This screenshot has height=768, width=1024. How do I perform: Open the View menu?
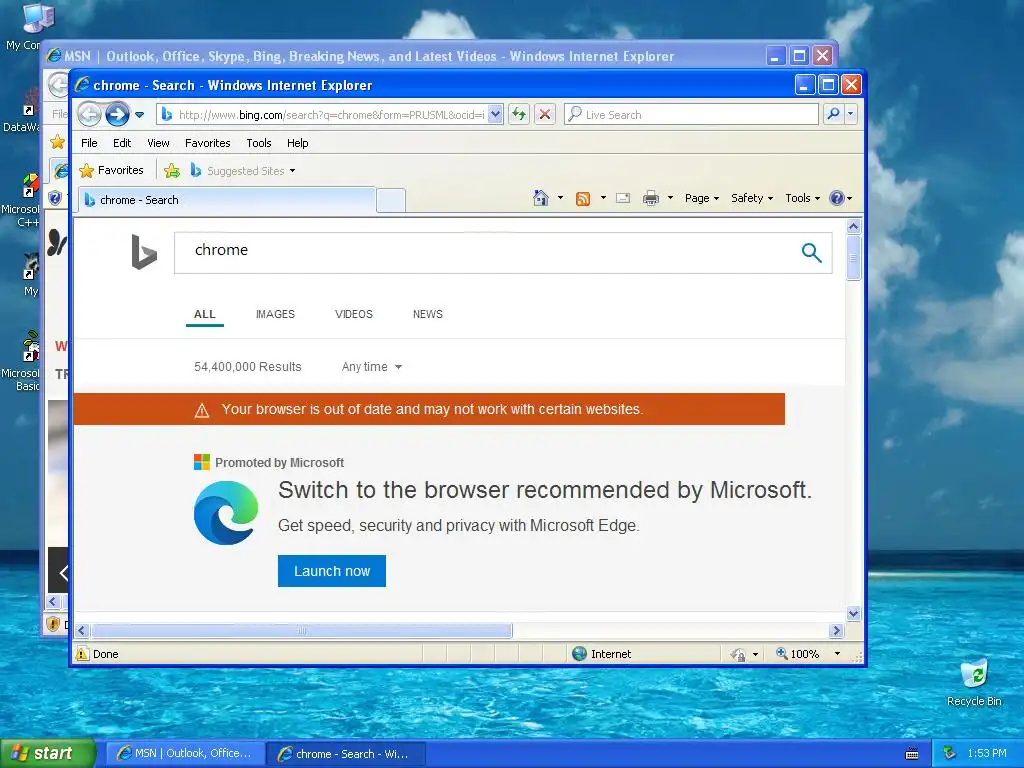pos(158,143)
